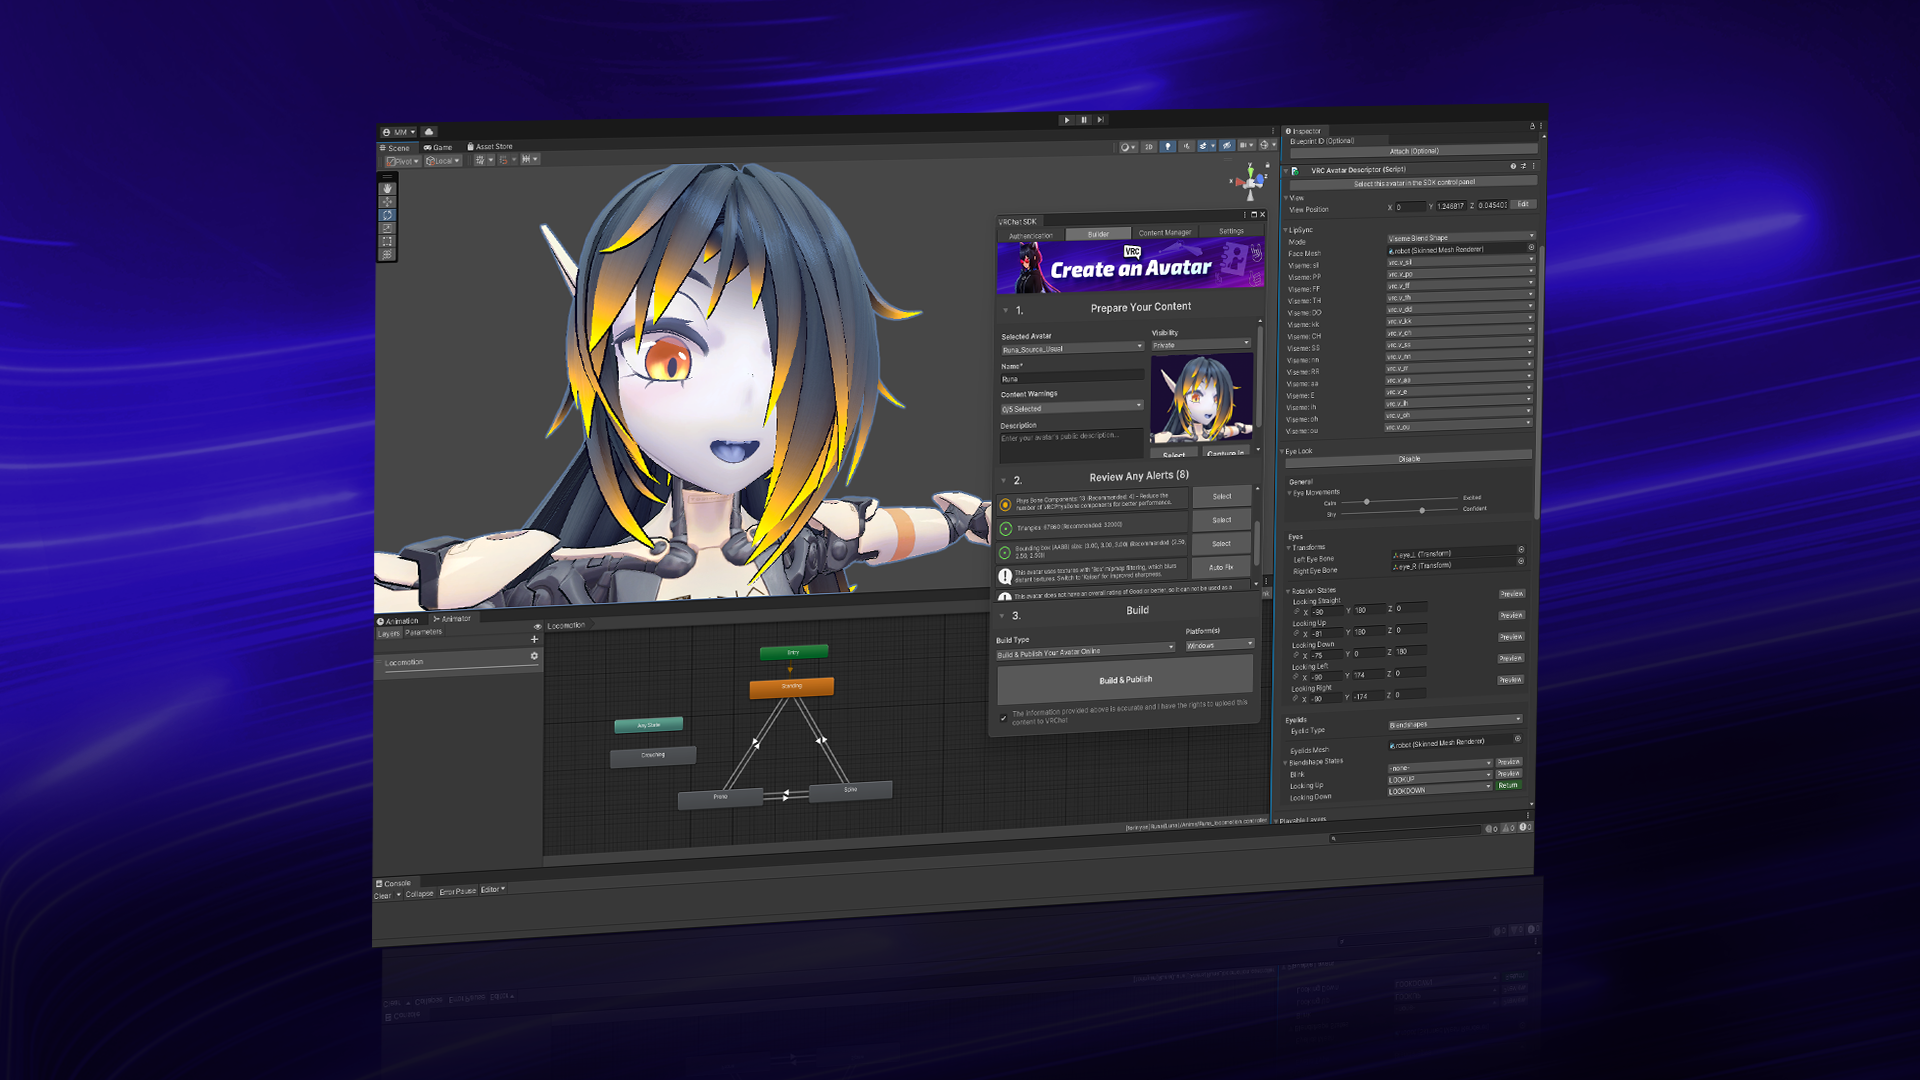Click the Build & Publish button
This screenshot has width=1920, height=1080.
tap(1124, 679)
